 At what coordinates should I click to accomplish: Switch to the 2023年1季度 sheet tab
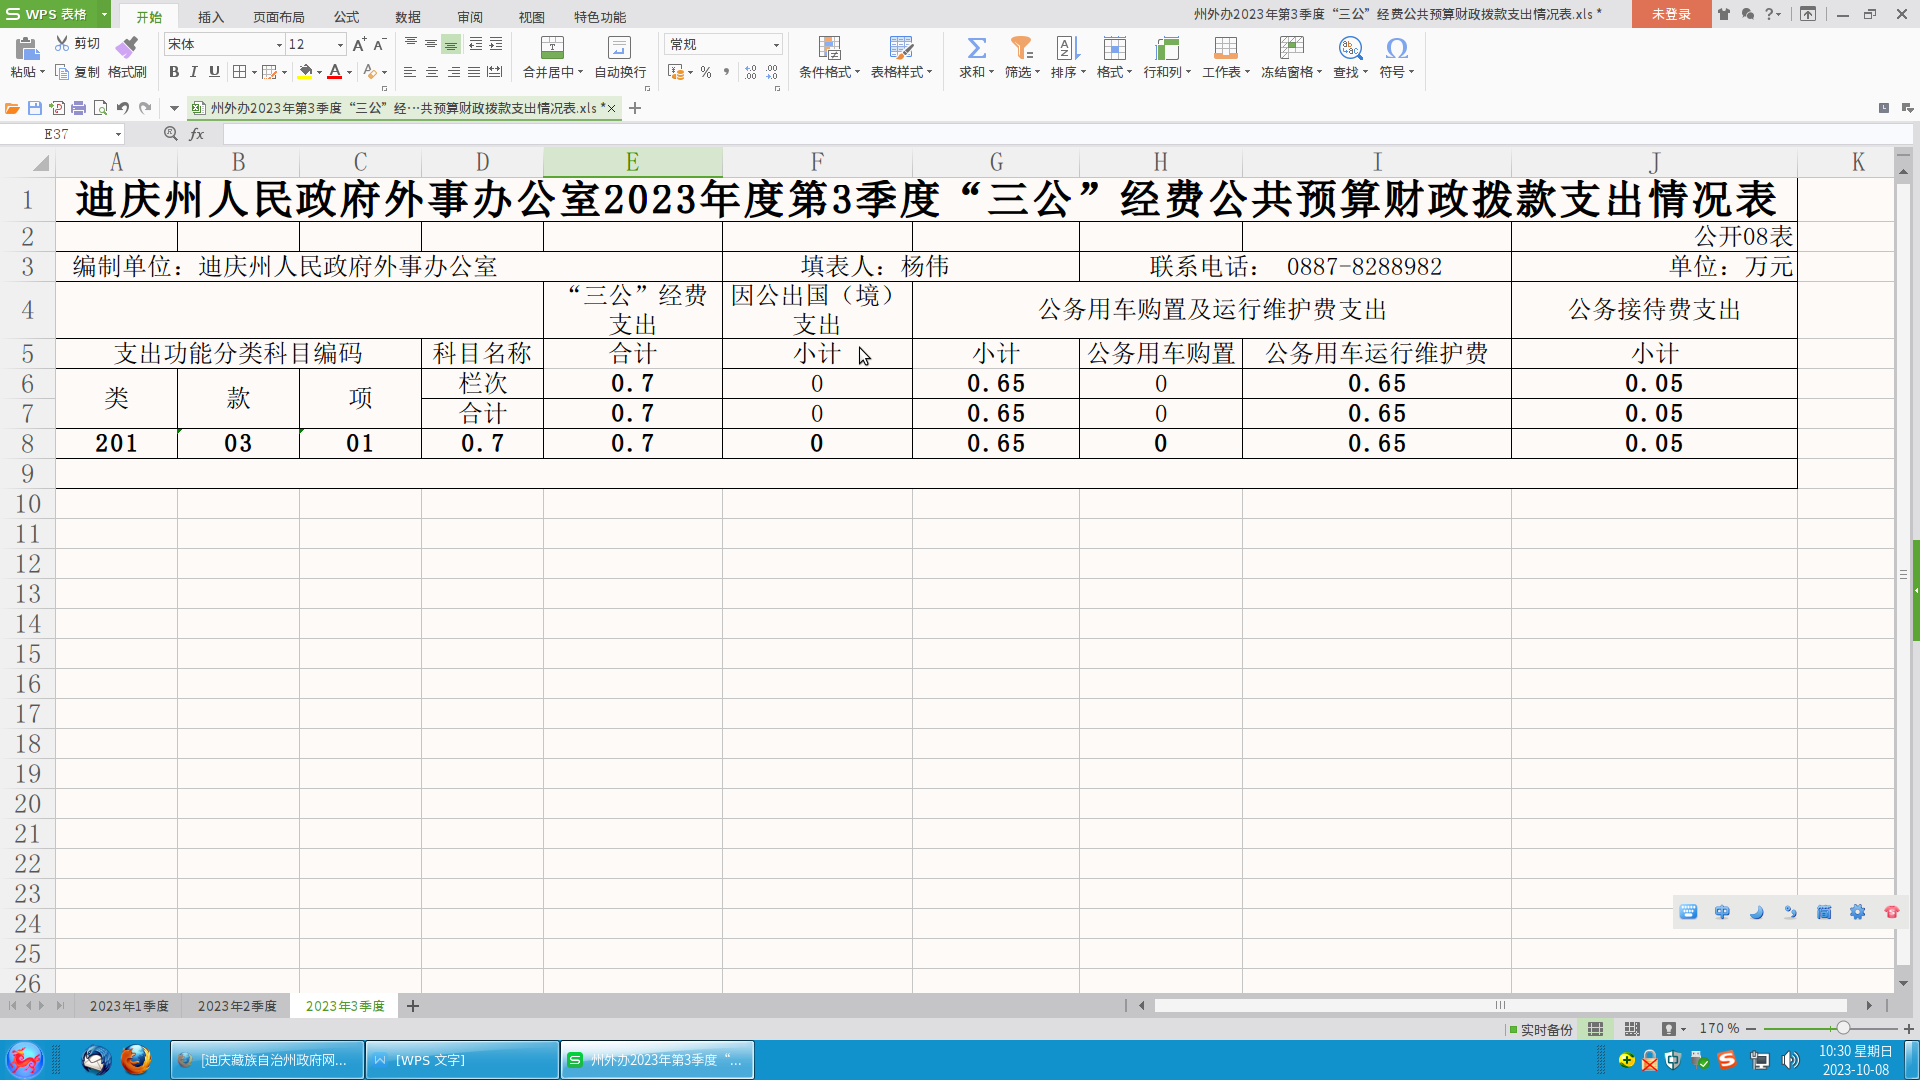[x=129, y=1006]
